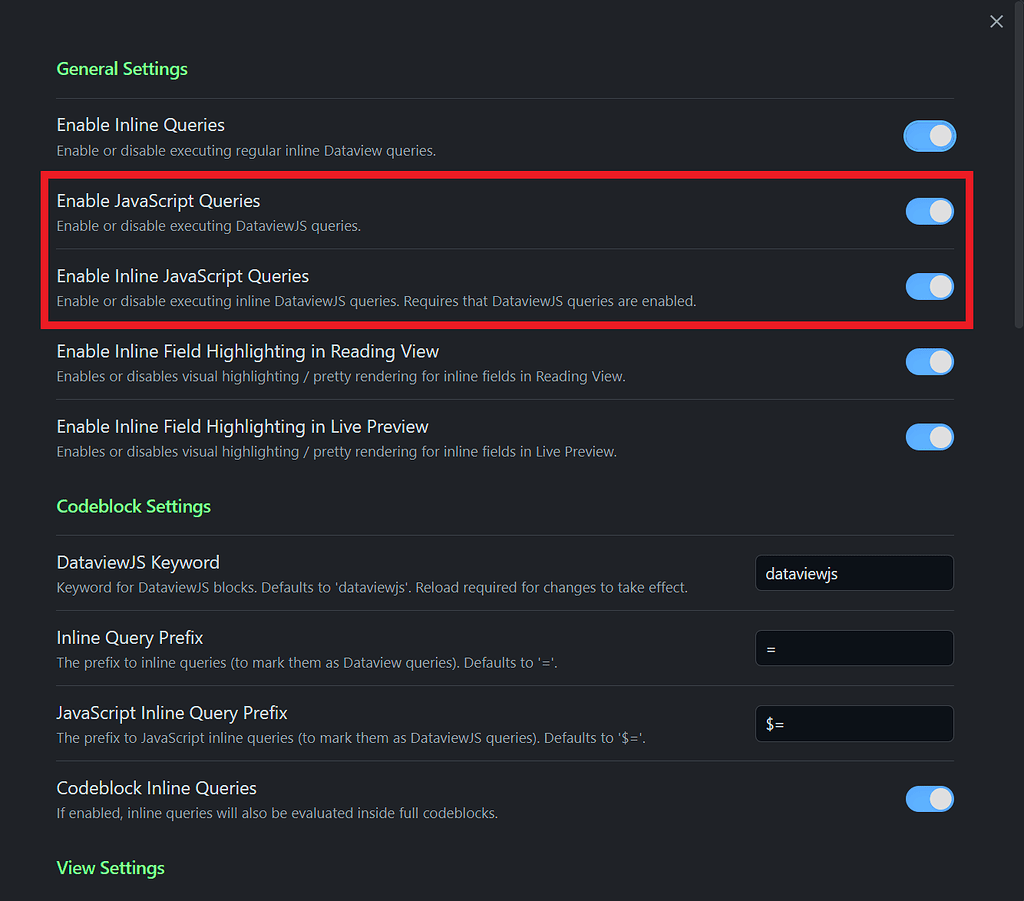Click the Enable Inline Queries setting title
The image size is (1024, 901).
click(141, 125)
